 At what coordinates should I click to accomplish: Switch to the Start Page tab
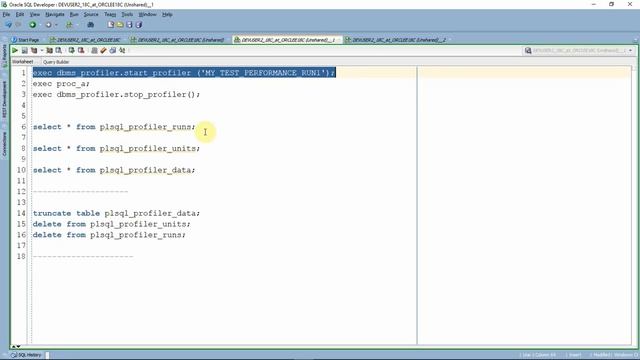point(25,40)
